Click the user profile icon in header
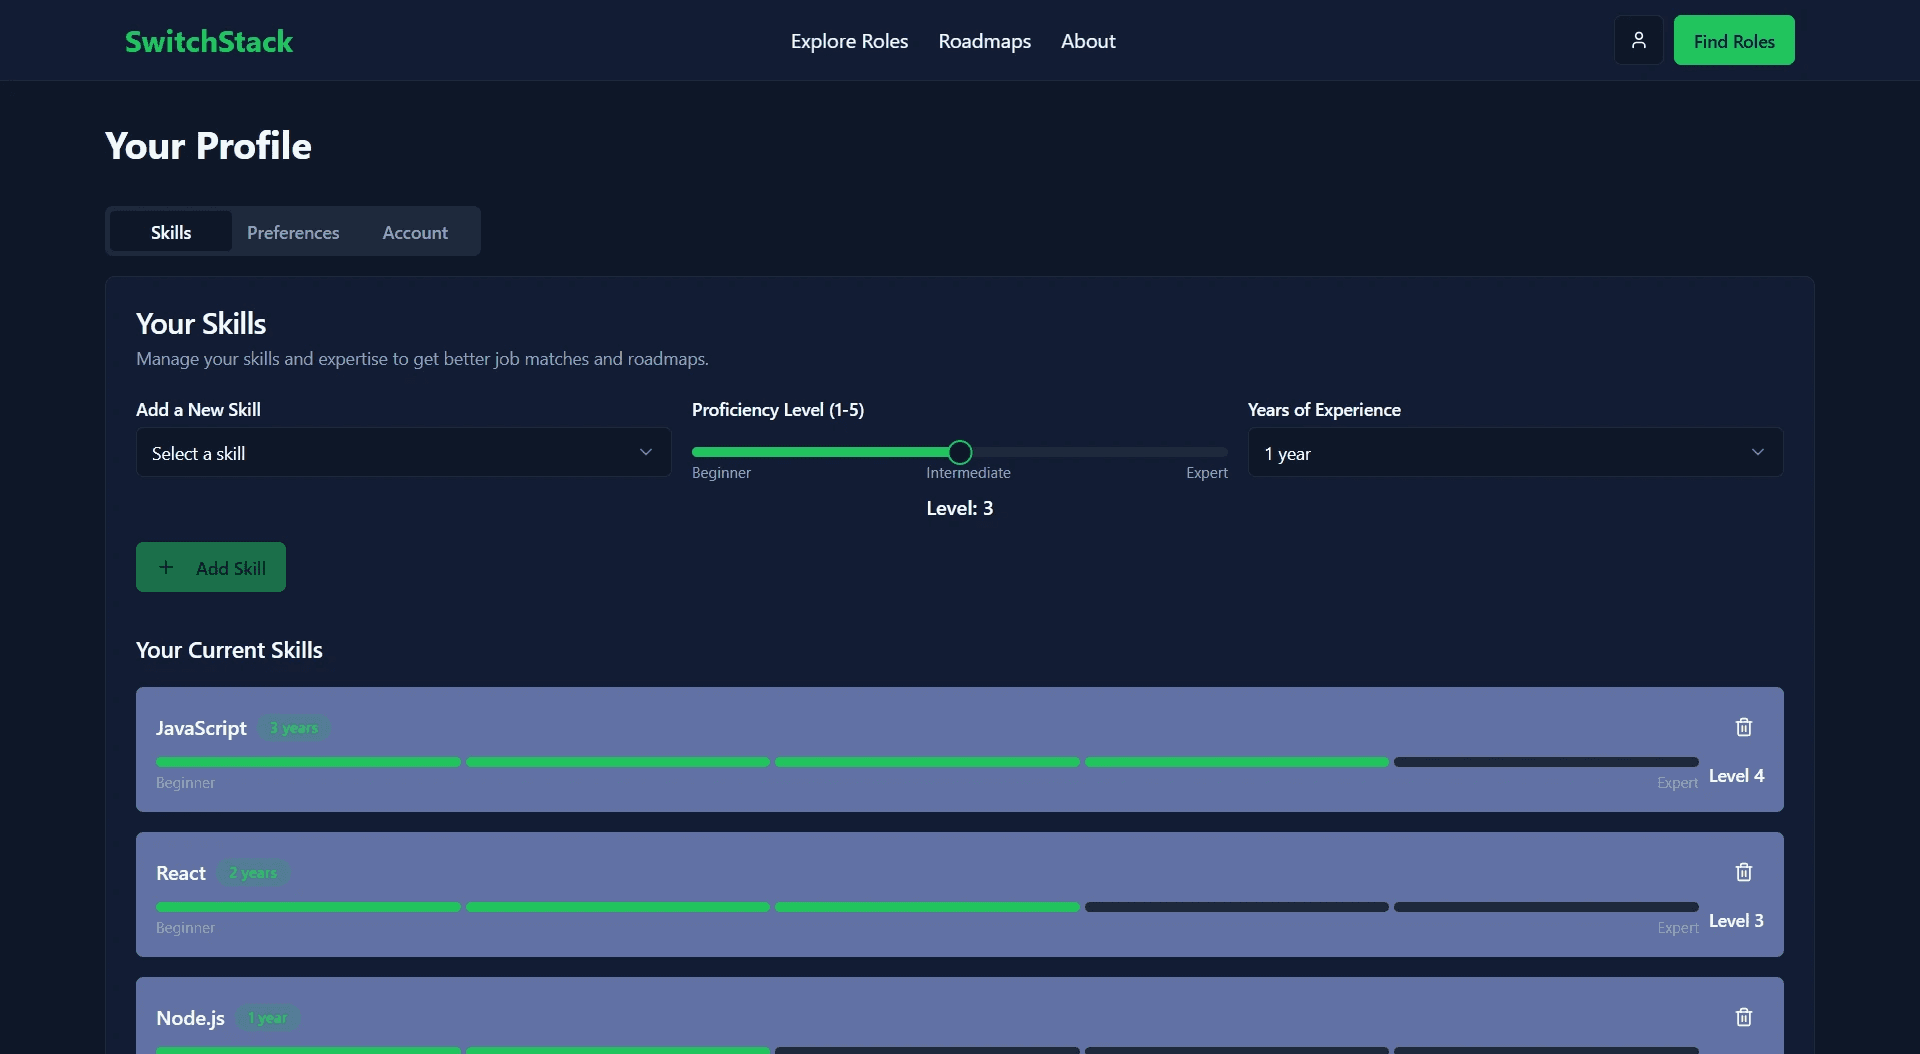 pyautogui.click(x=1638, y=40)
